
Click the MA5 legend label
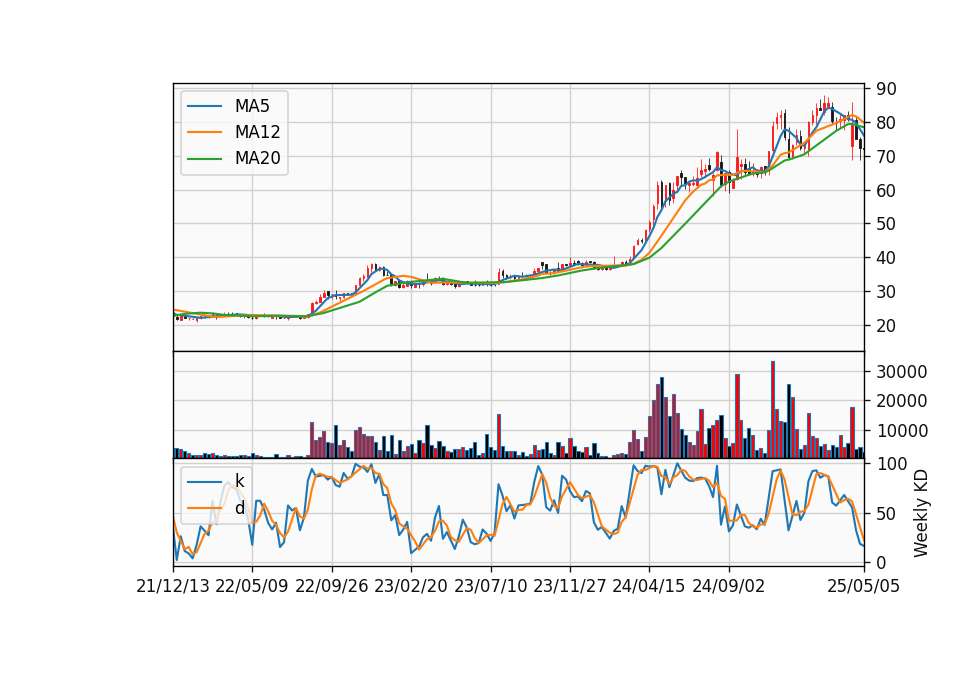coord(252,106)
